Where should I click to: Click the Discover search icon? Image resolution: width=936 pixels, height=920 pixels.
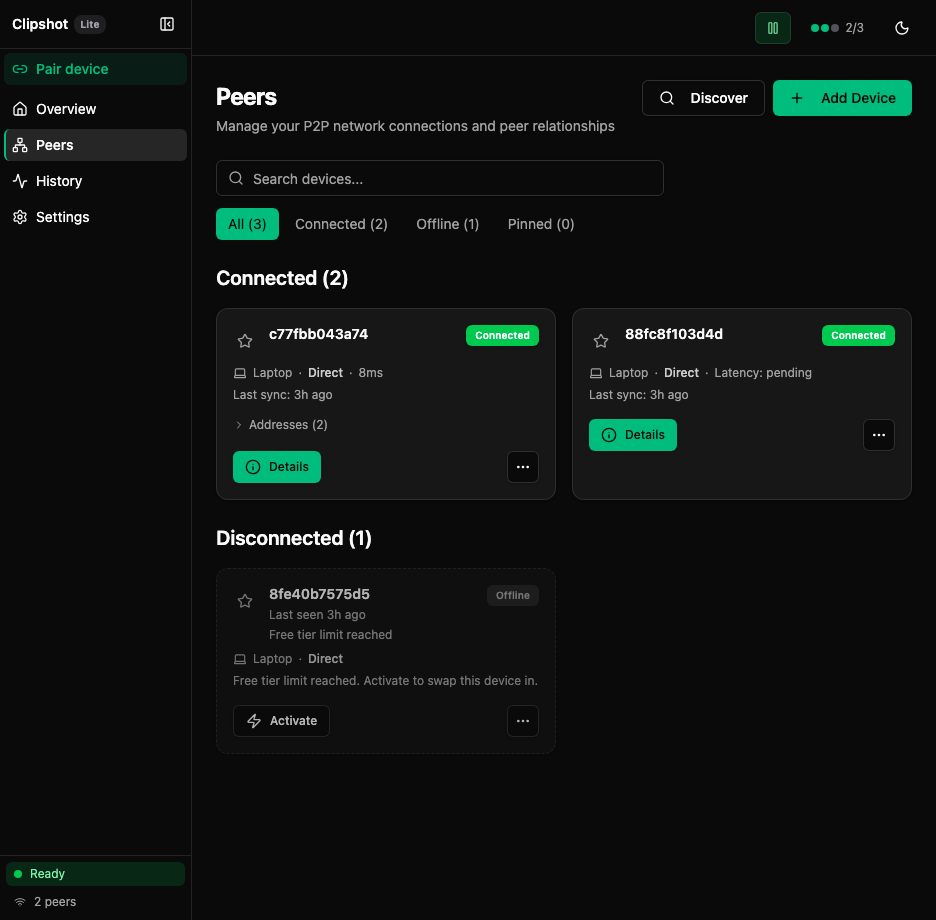click(666, 98)
